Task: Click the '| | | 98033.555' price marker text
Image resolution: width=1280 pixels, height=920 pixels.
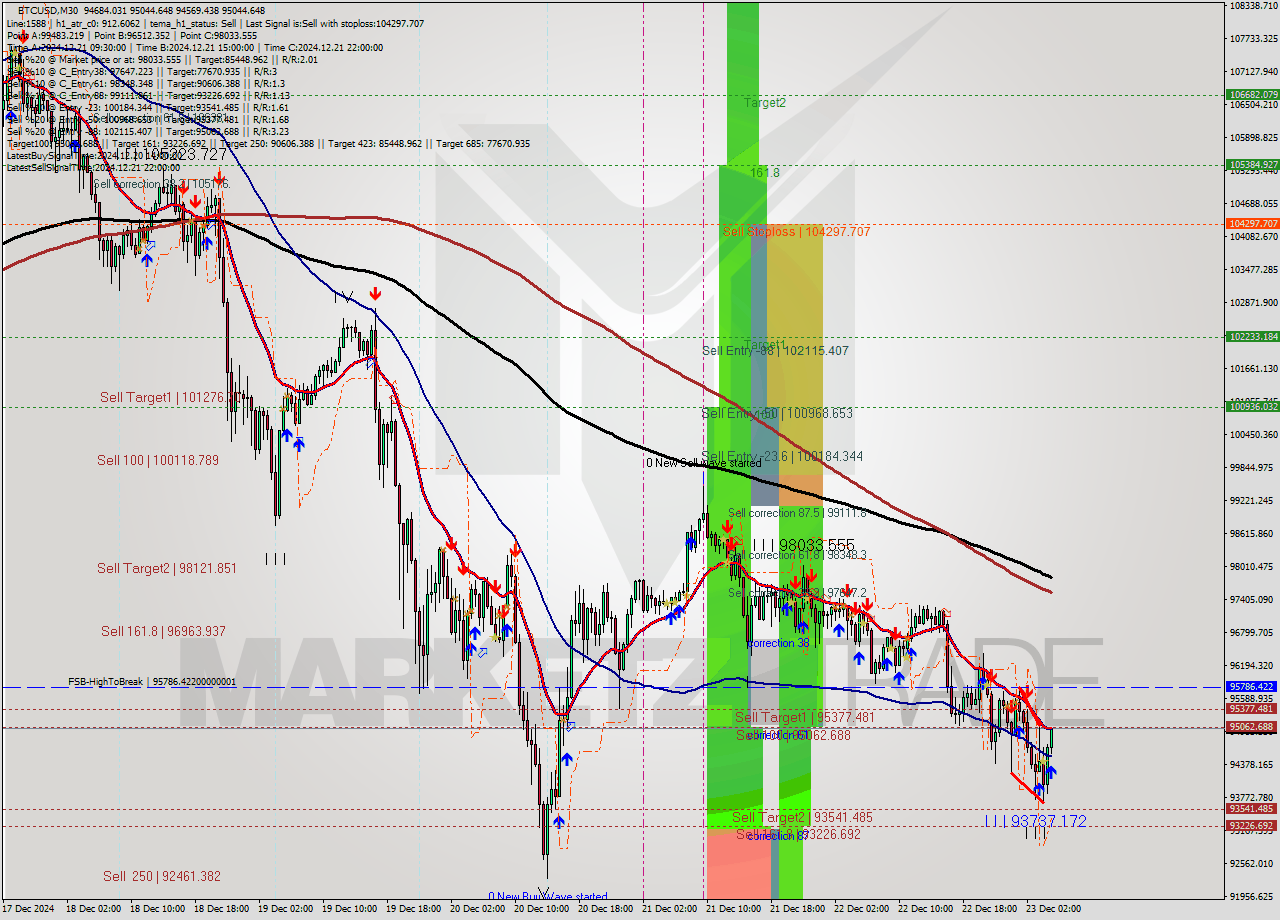Action: point(803,544)
